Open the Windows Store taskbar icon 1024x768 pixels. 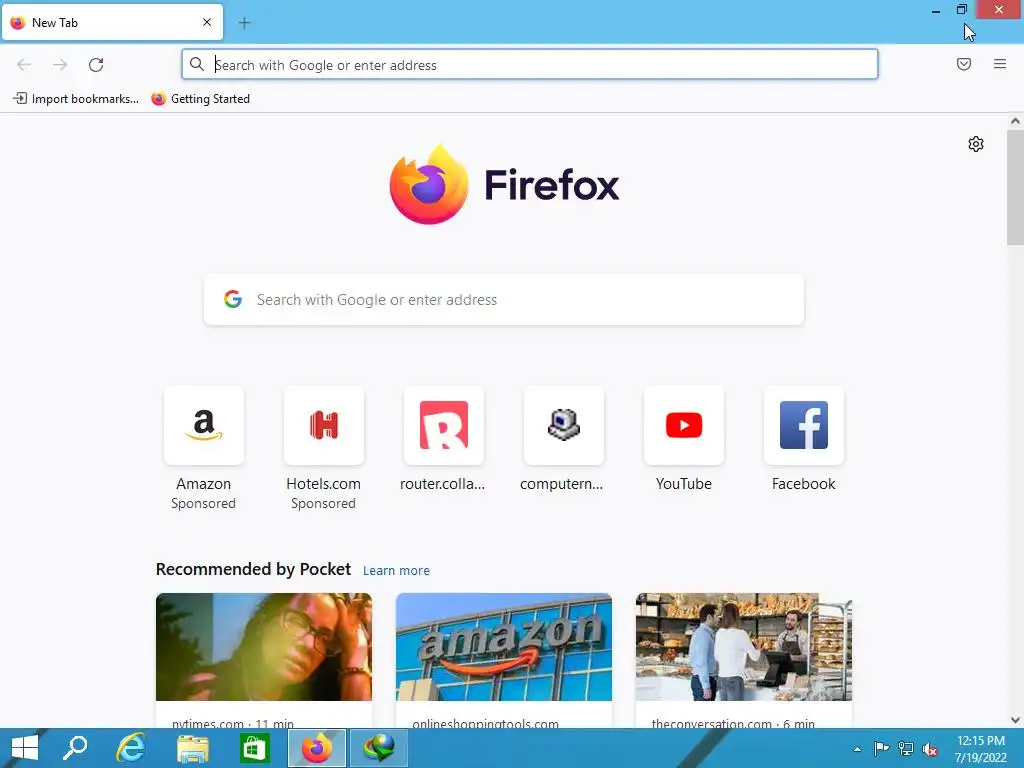[255, 748]
